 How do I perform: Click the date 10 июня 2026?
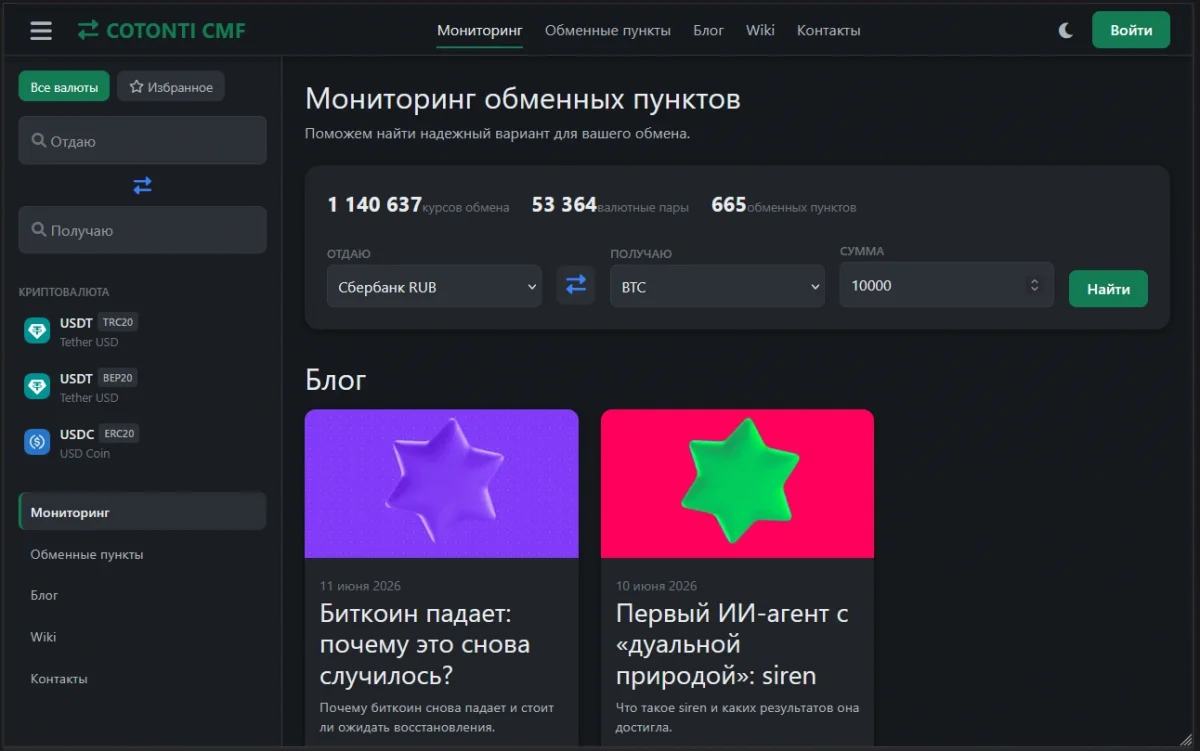point(656,586)
